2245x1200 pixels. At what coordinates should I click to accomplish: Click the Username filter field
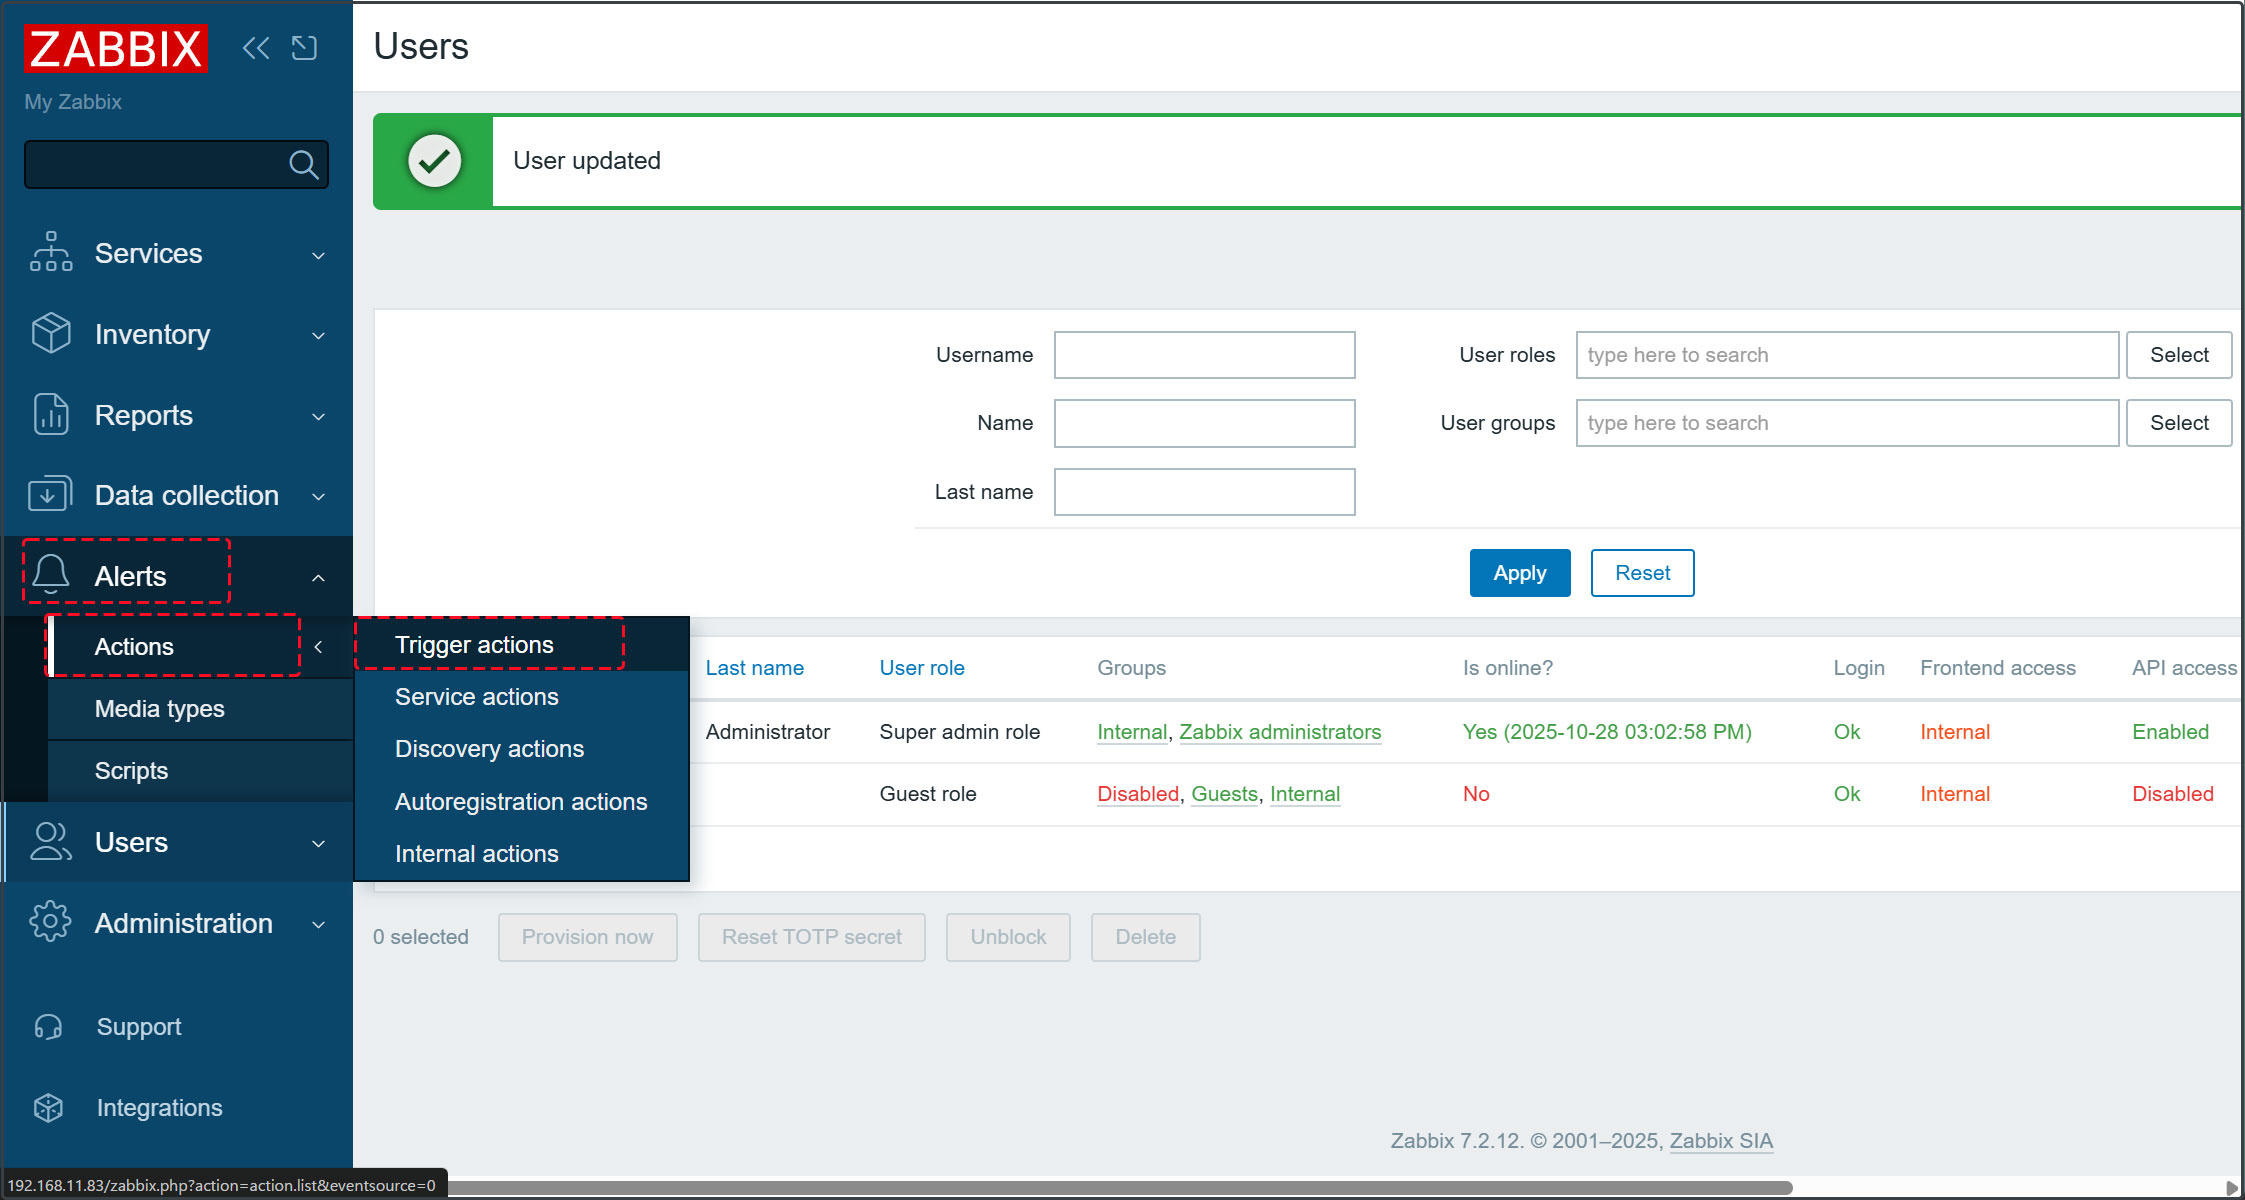click(1204, 355)
